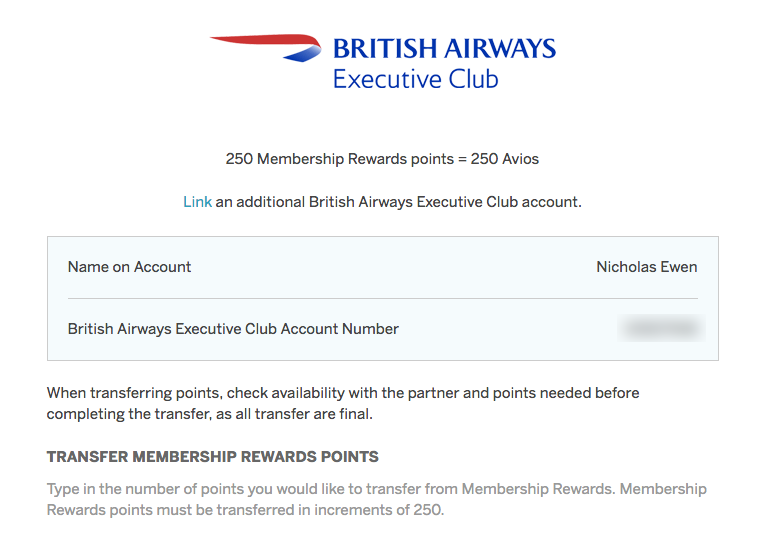Click the BRITISH AIRWAYS wordmark text
The height and width of the screenshot is (549, 772).
(444, 49)
